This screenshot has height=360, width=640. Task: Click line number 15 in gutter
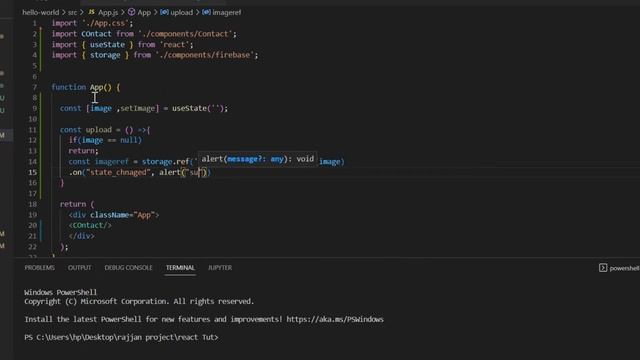pyautogui.click(x=33, y=172)
